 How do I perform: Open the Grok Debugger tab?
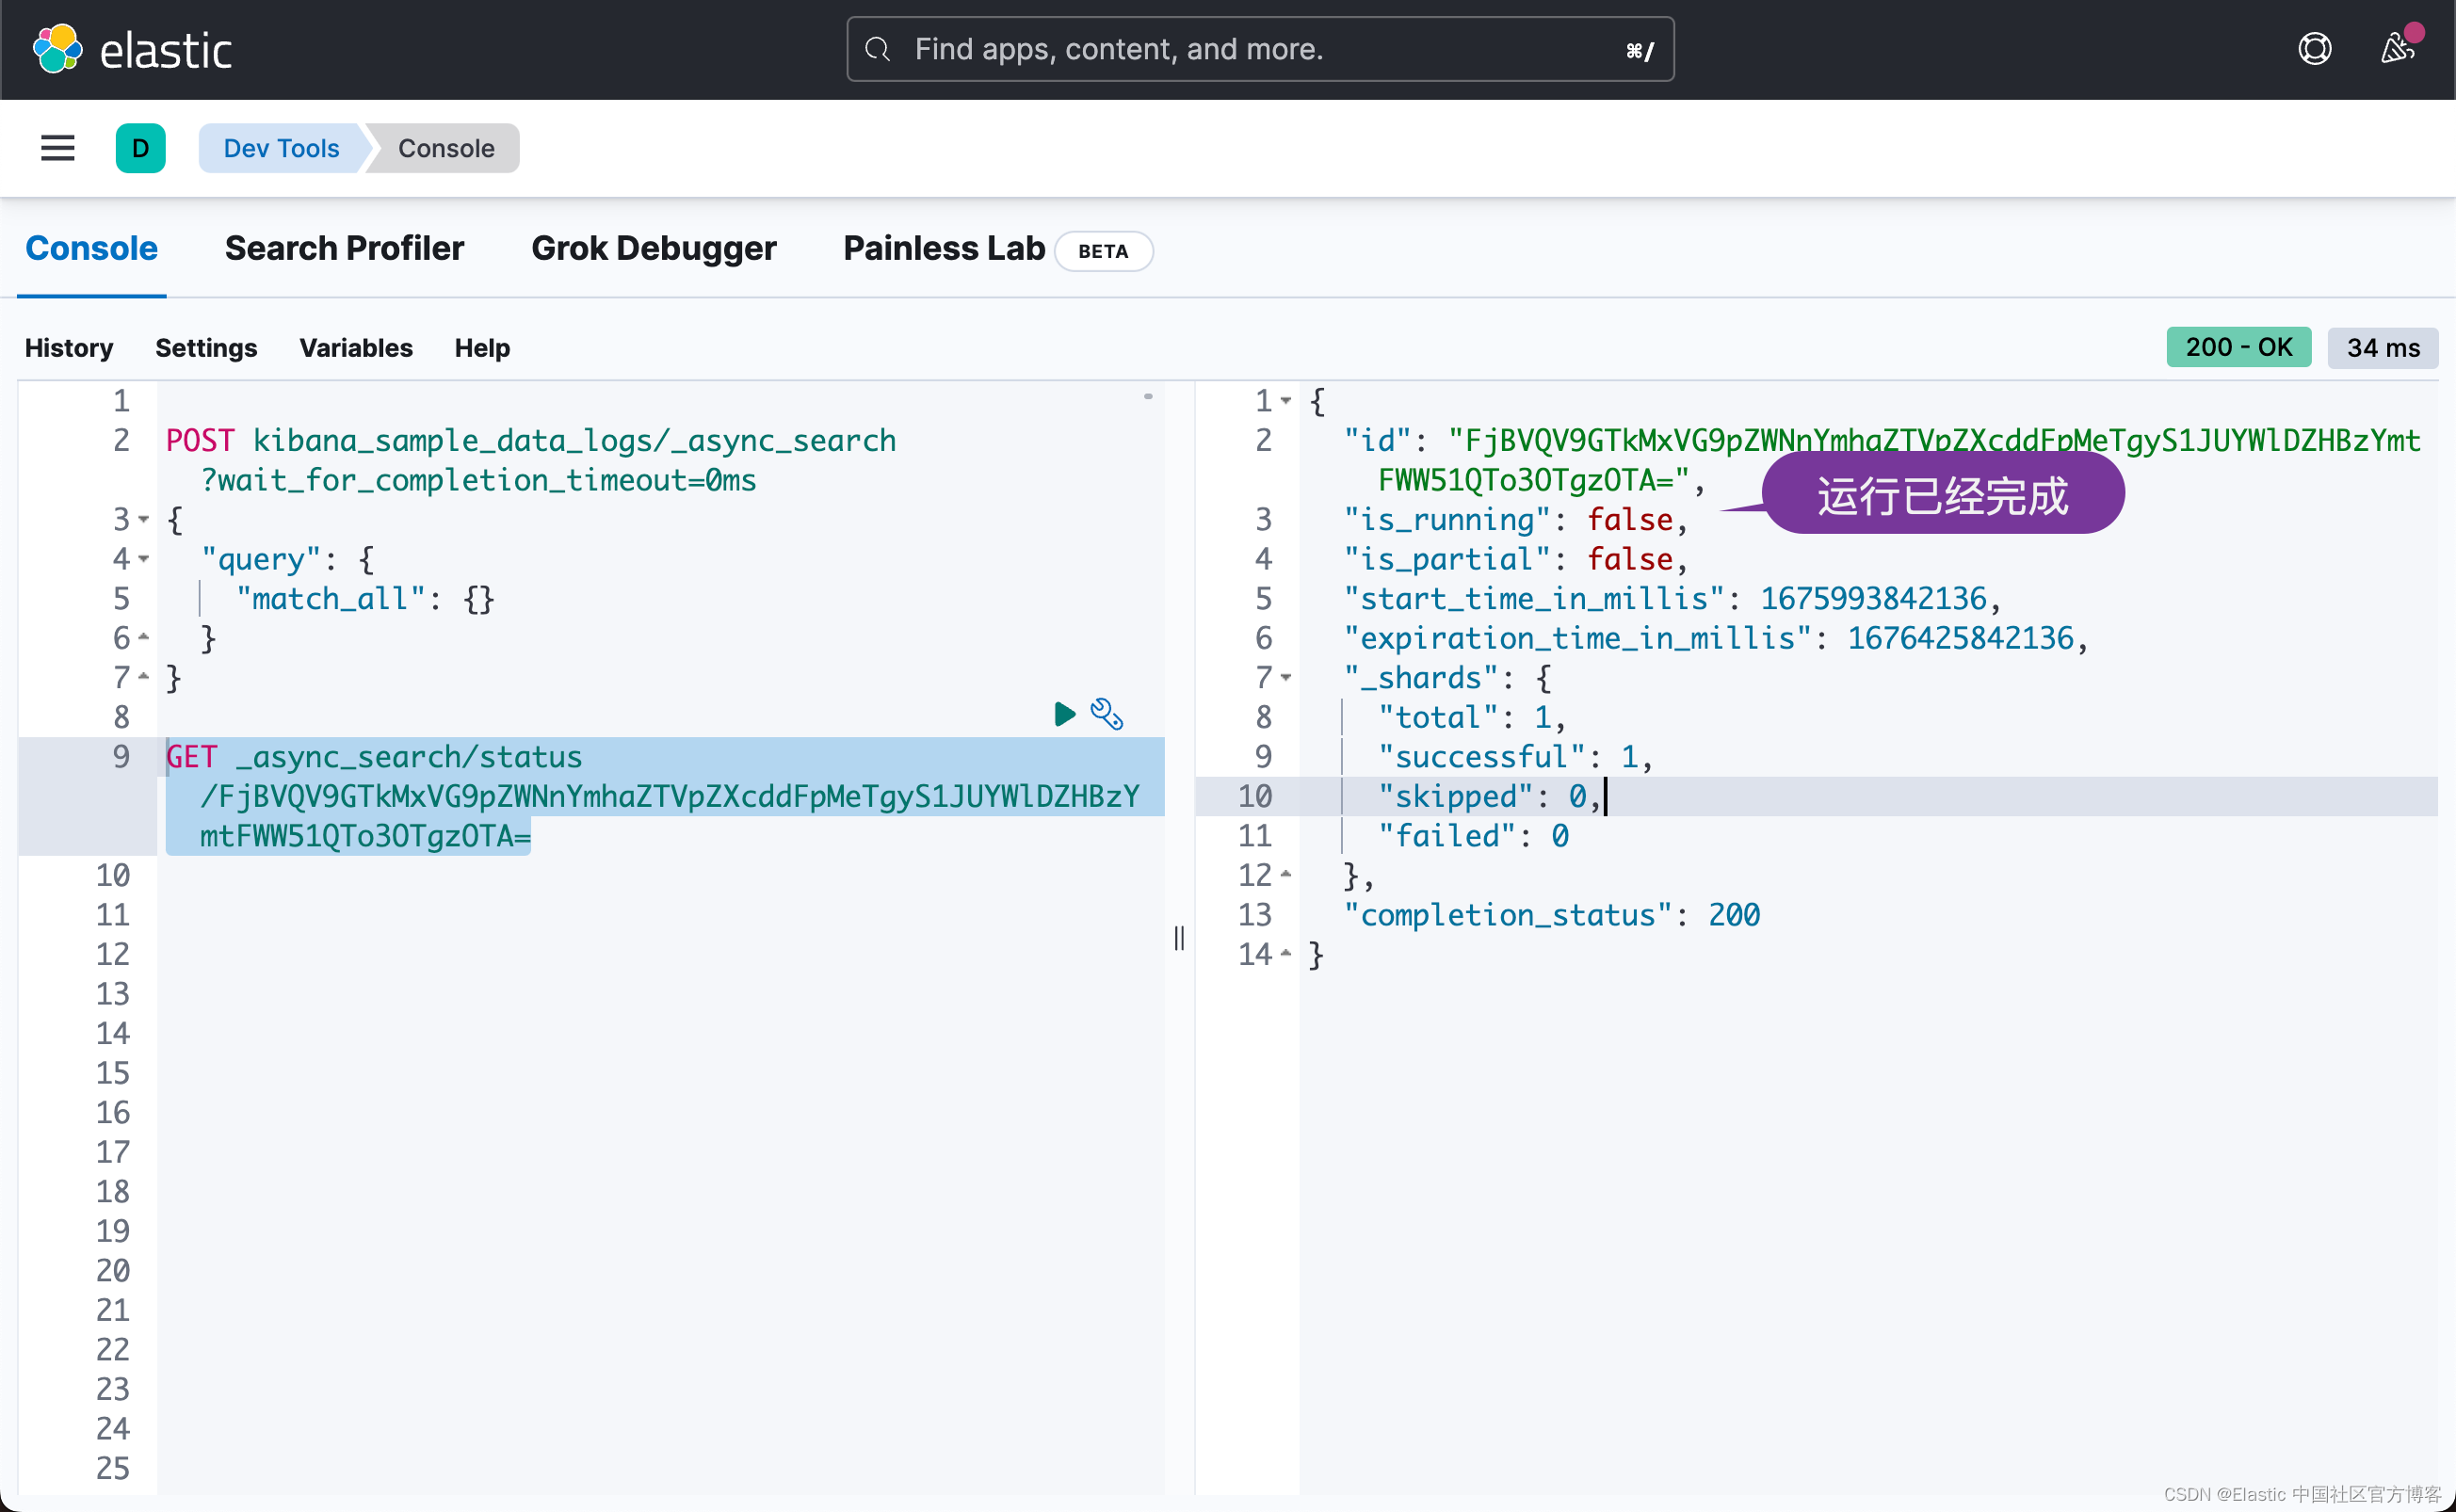pyautogui.click(x=654, y=248)
